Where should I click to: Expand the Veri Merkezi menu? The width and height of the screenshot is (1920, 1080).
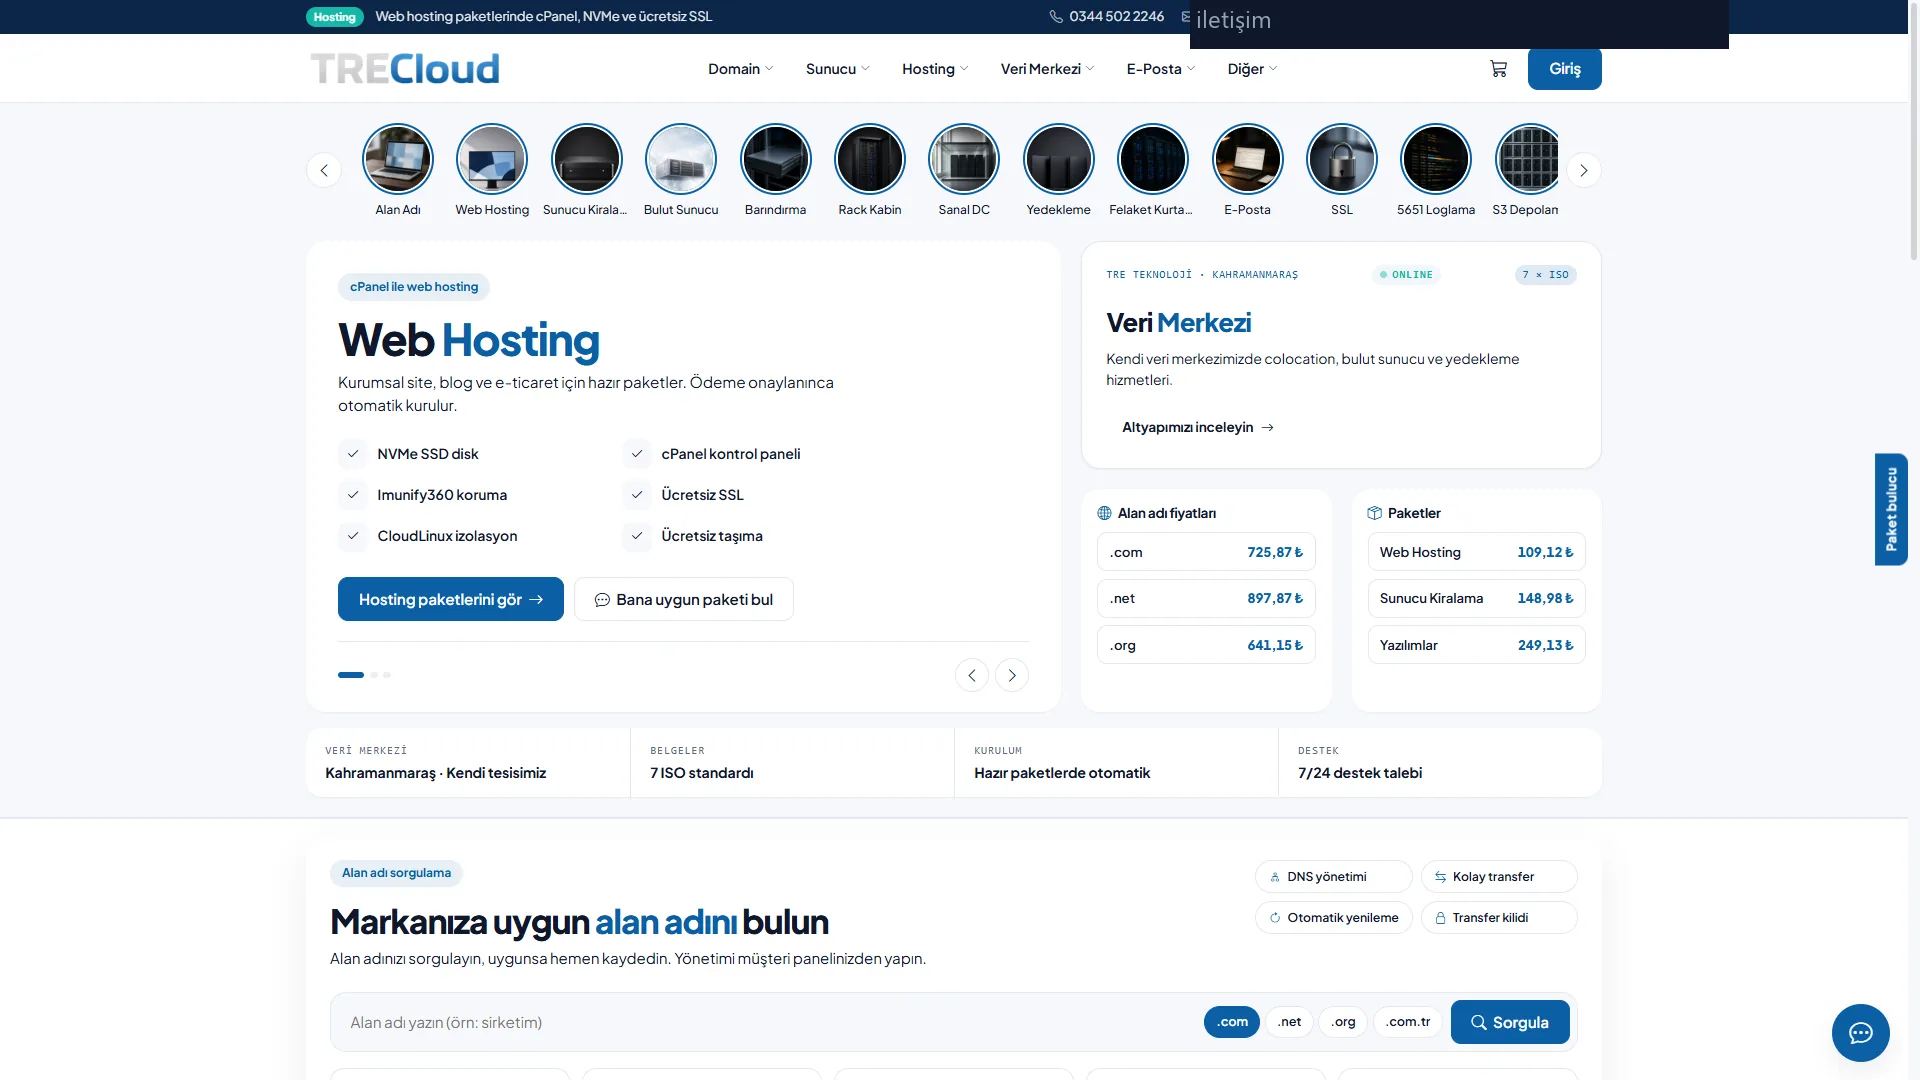[x=1047, y=69]
